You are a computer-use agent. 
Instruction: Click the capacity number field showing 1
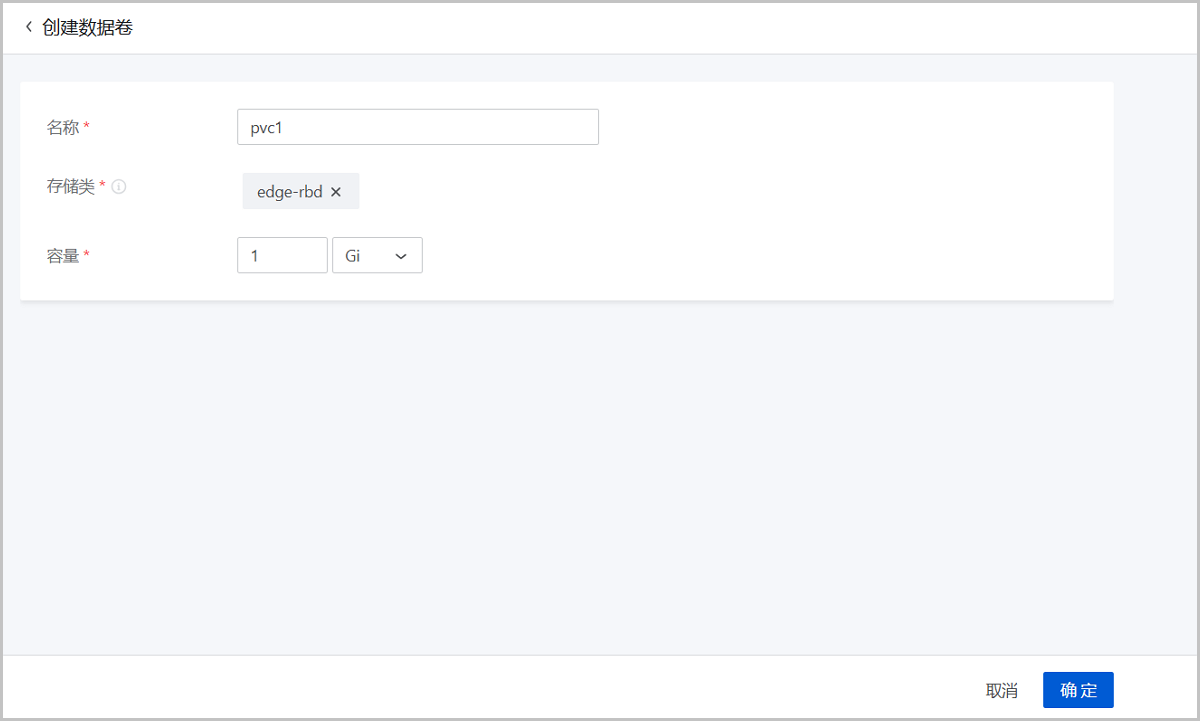[282, 255]
